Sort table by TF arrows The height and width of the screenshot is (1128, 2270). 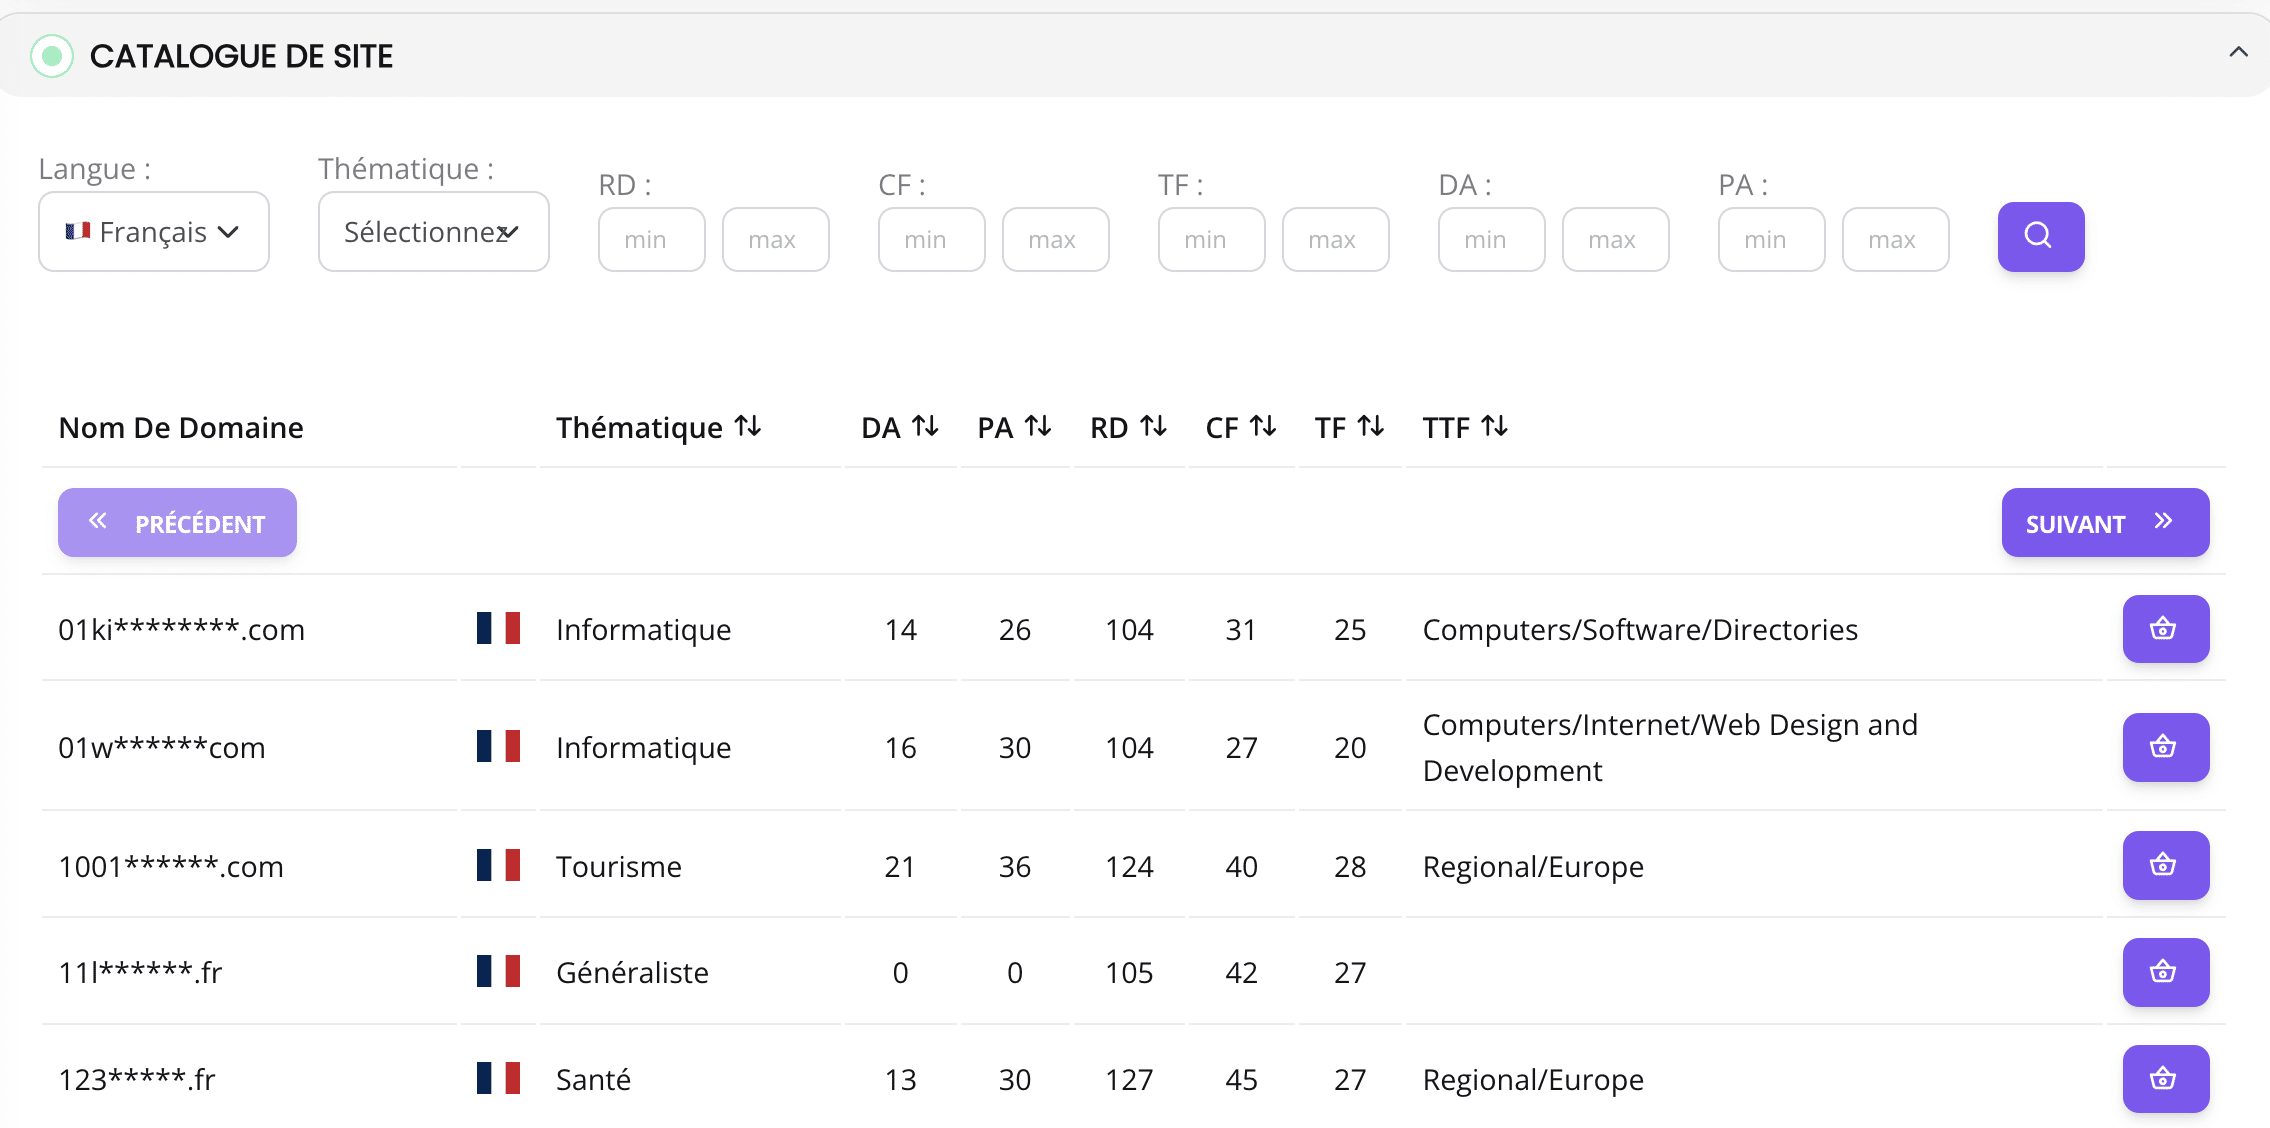tap(1371, 427)
